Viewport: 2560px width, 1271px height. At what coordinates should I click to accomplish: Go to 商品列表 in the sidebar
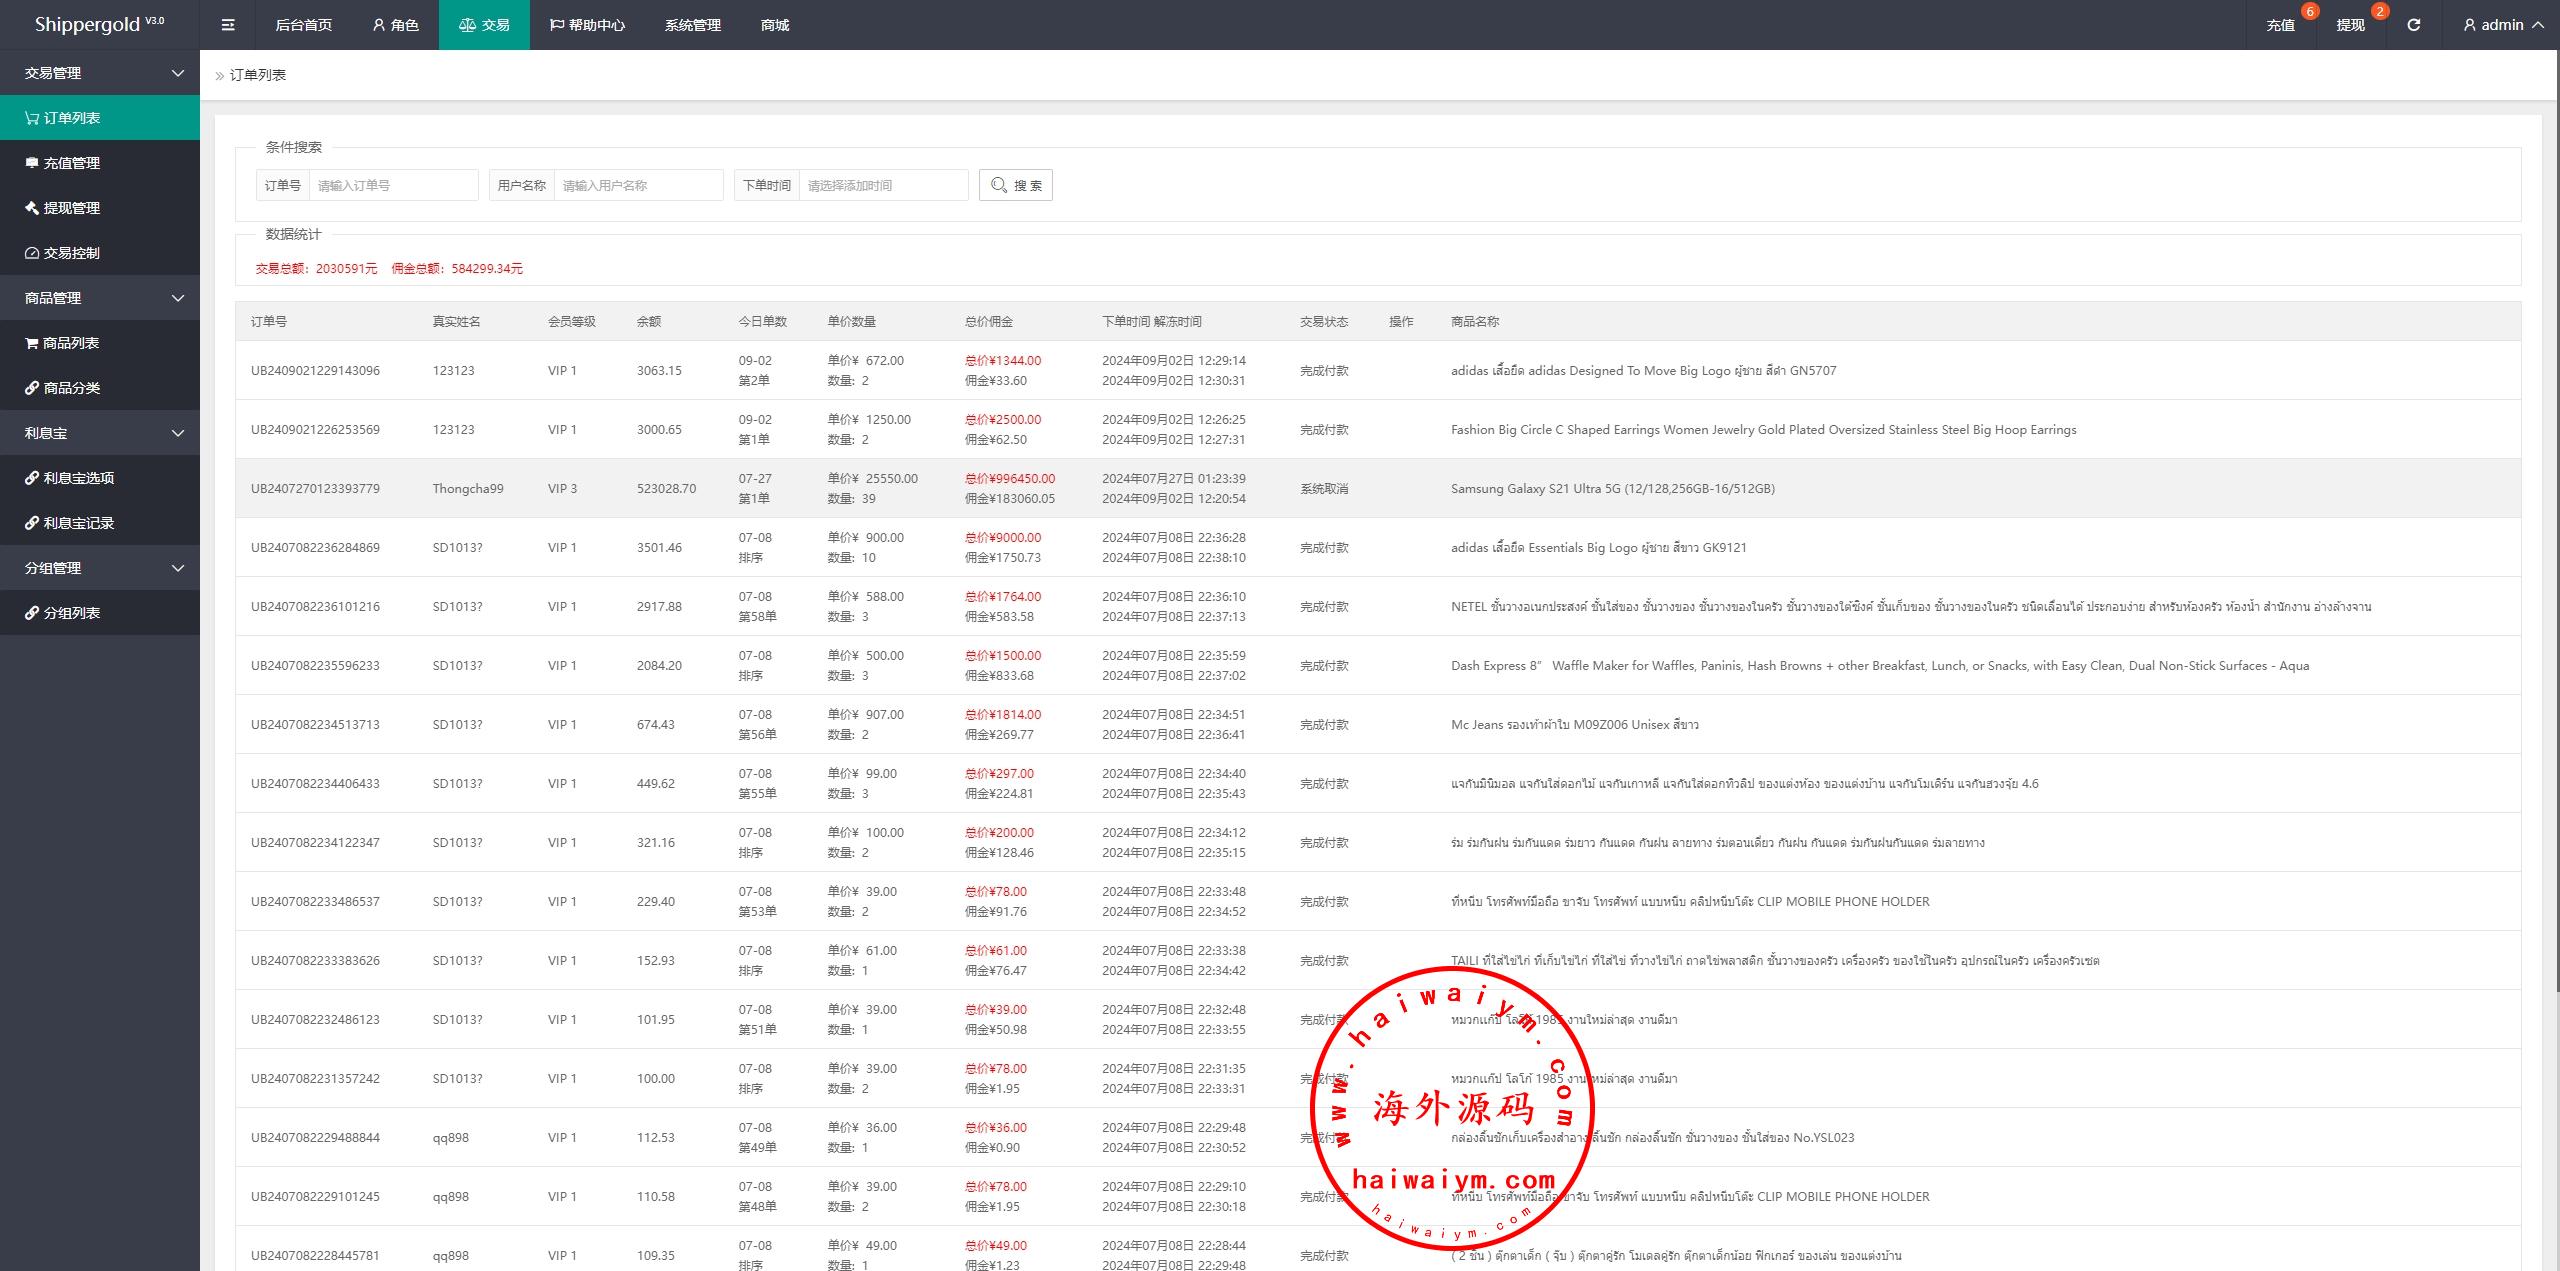point(71,343)
